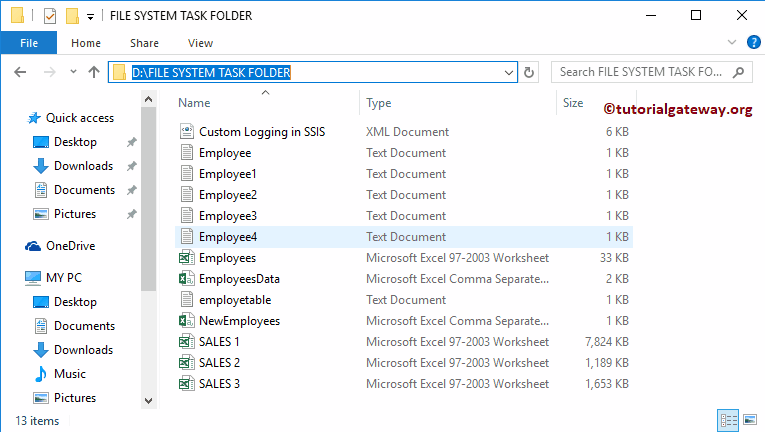This screenshot has width=765, height=432.
Task: Click the Up directory arrow icon
Action: point(94,72)
